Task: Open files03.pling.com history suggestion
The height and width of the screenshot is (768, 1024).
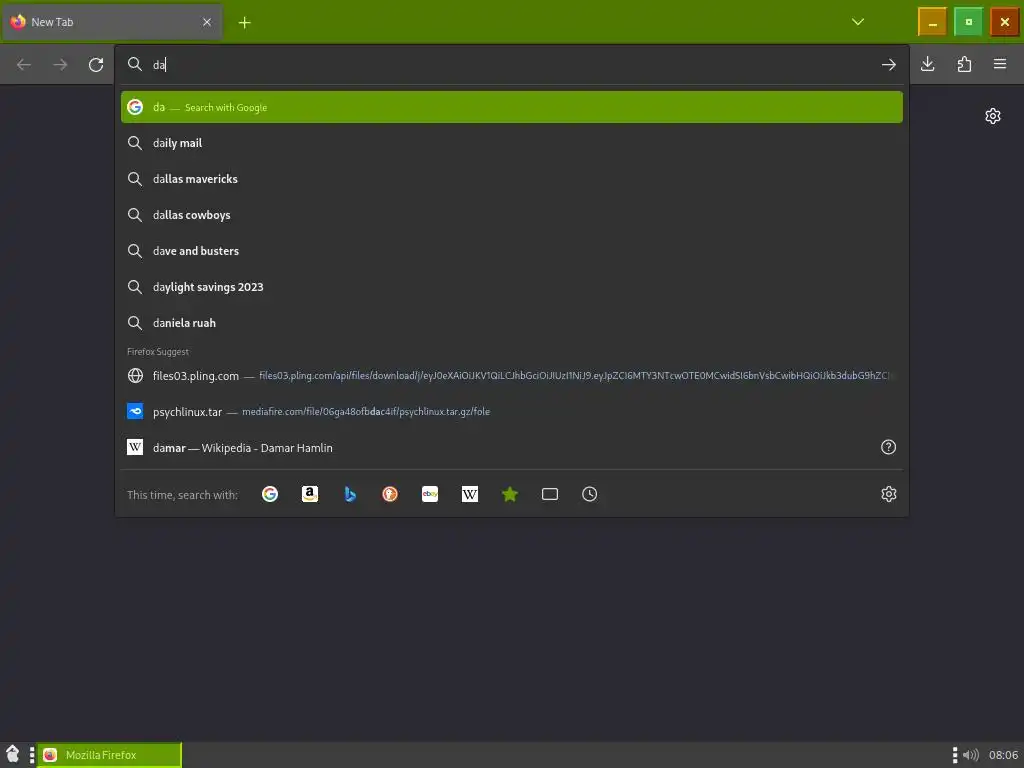Action: (x=511, y=376)
